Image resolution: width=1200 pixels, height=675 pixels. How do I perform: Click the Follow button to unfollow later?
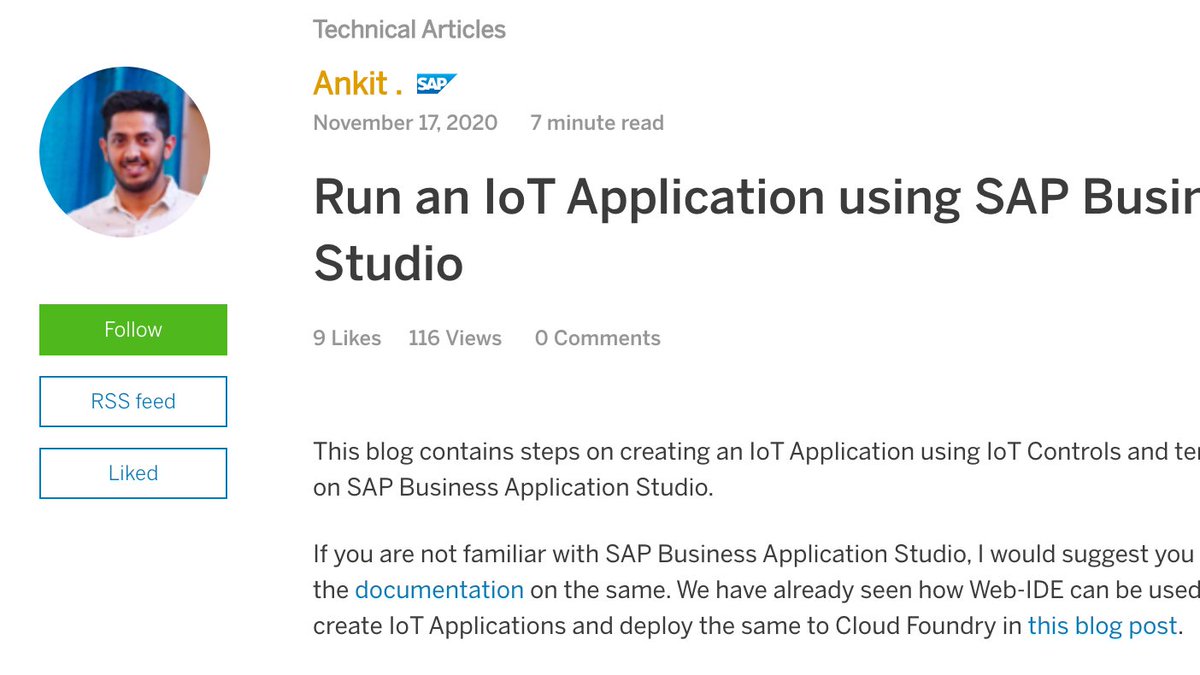pyautogui.click(x=133, y=329)
